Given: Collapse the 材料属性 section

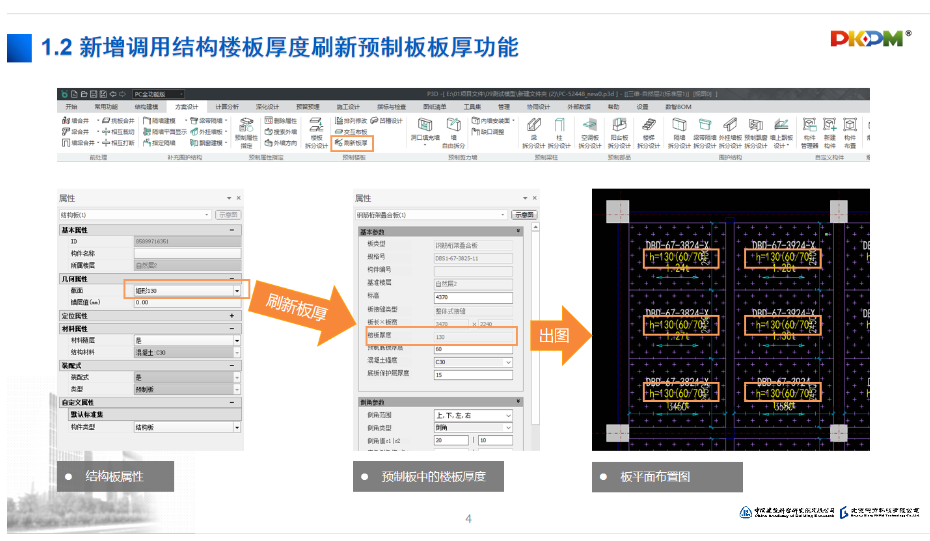Looking at the screenshot, I should pyautogui.click(x=232, y=328).
